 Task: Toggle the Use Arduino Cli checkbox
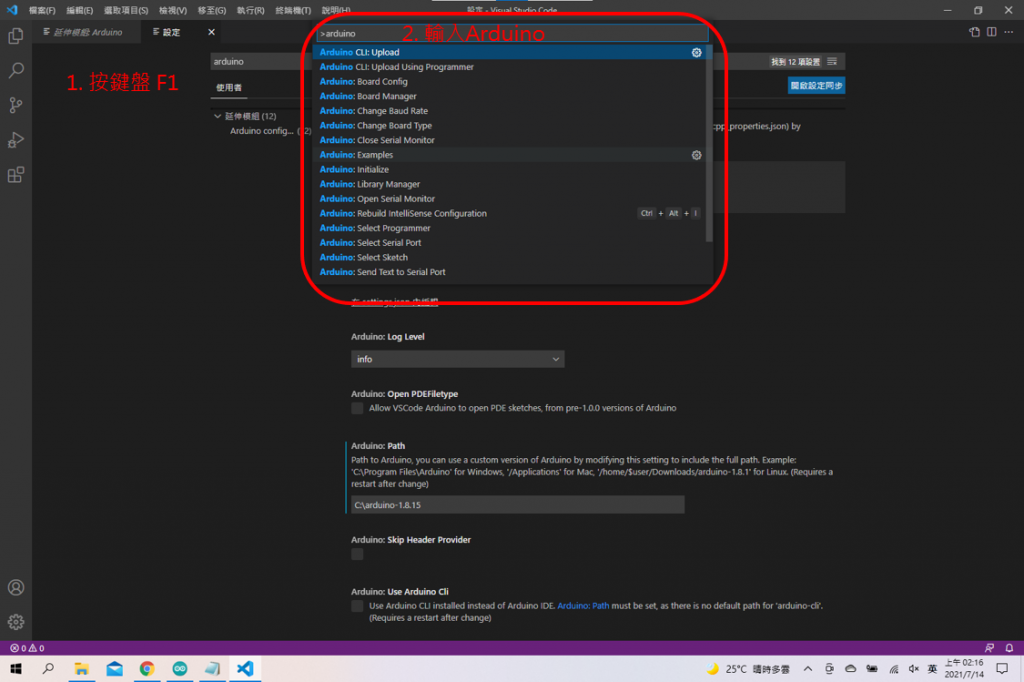point(357,606)
